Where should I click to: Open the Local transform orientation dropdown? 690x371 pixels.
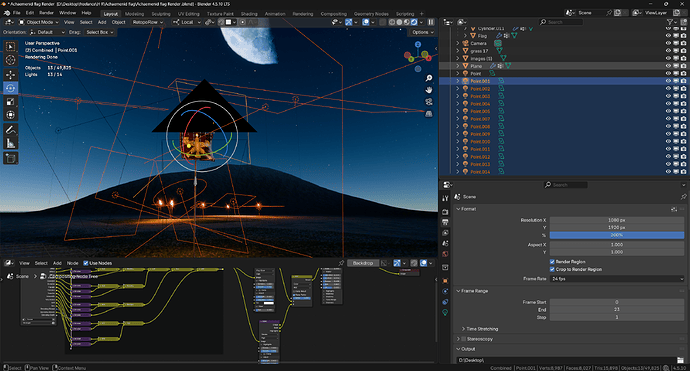pyautogui.click(x=187, y=22)
